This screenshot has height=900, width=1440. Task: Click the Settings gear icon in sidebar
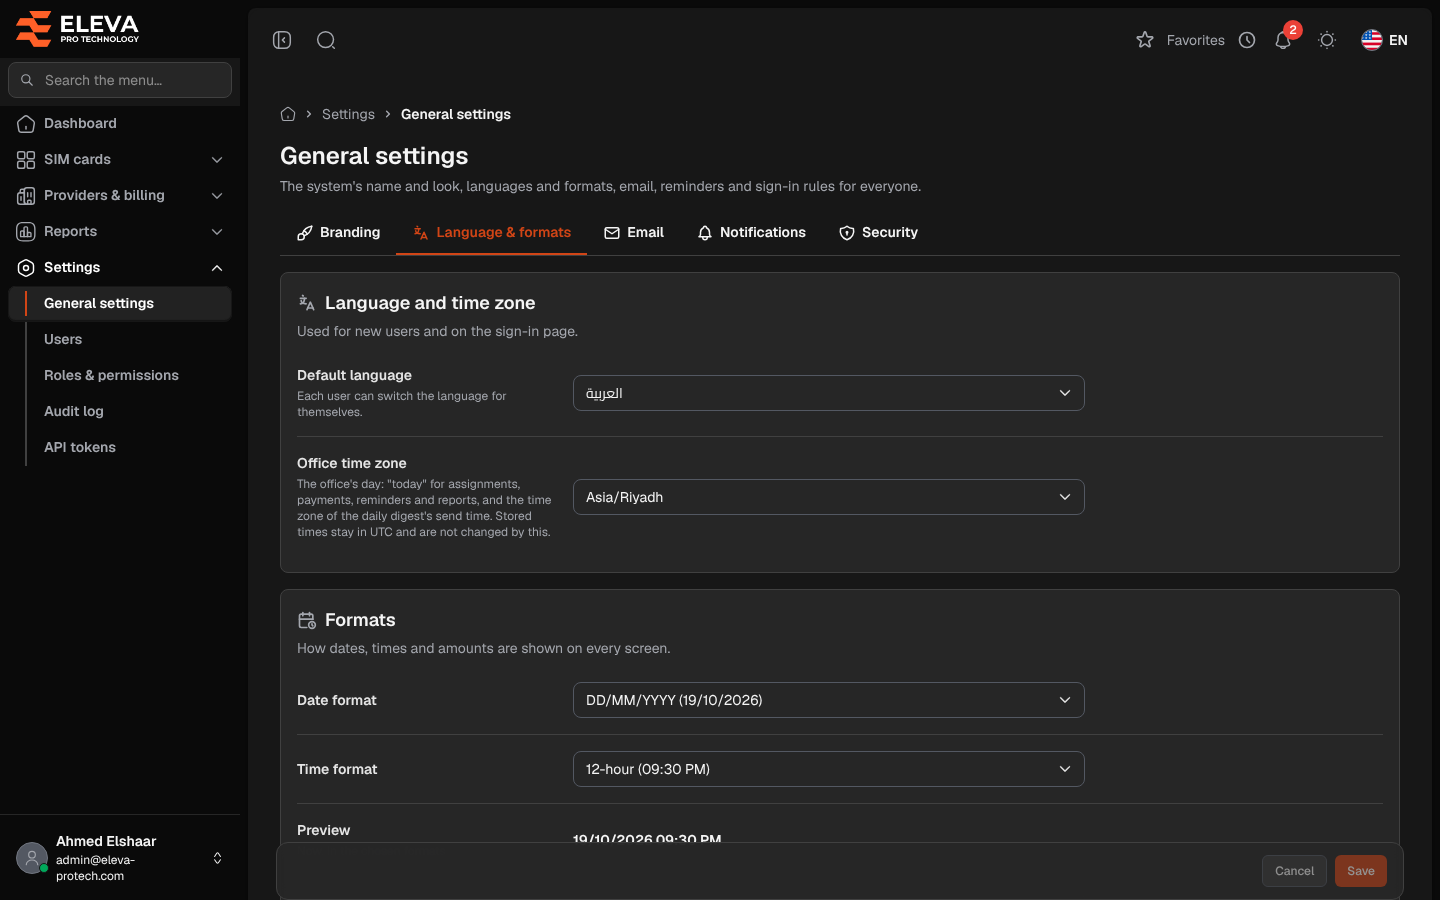click(x=26, y=268)
